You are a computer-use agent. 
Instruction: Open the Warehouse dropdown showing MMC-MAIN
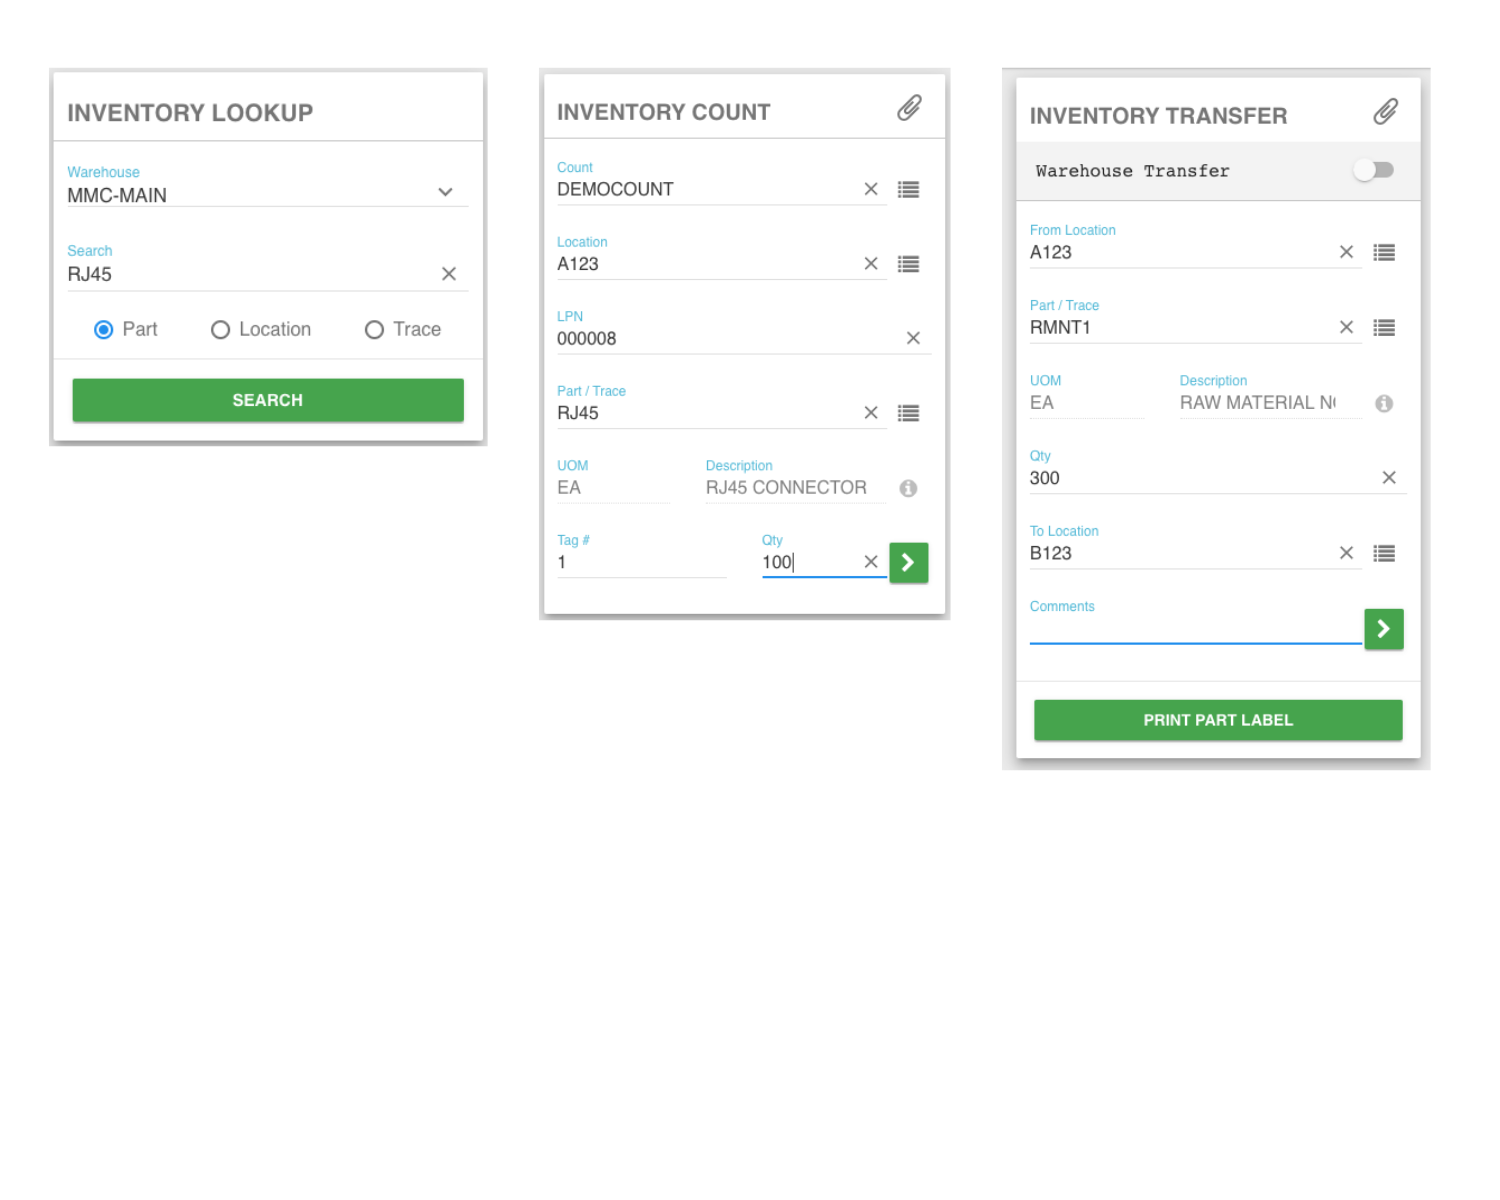tap(445, 192)
